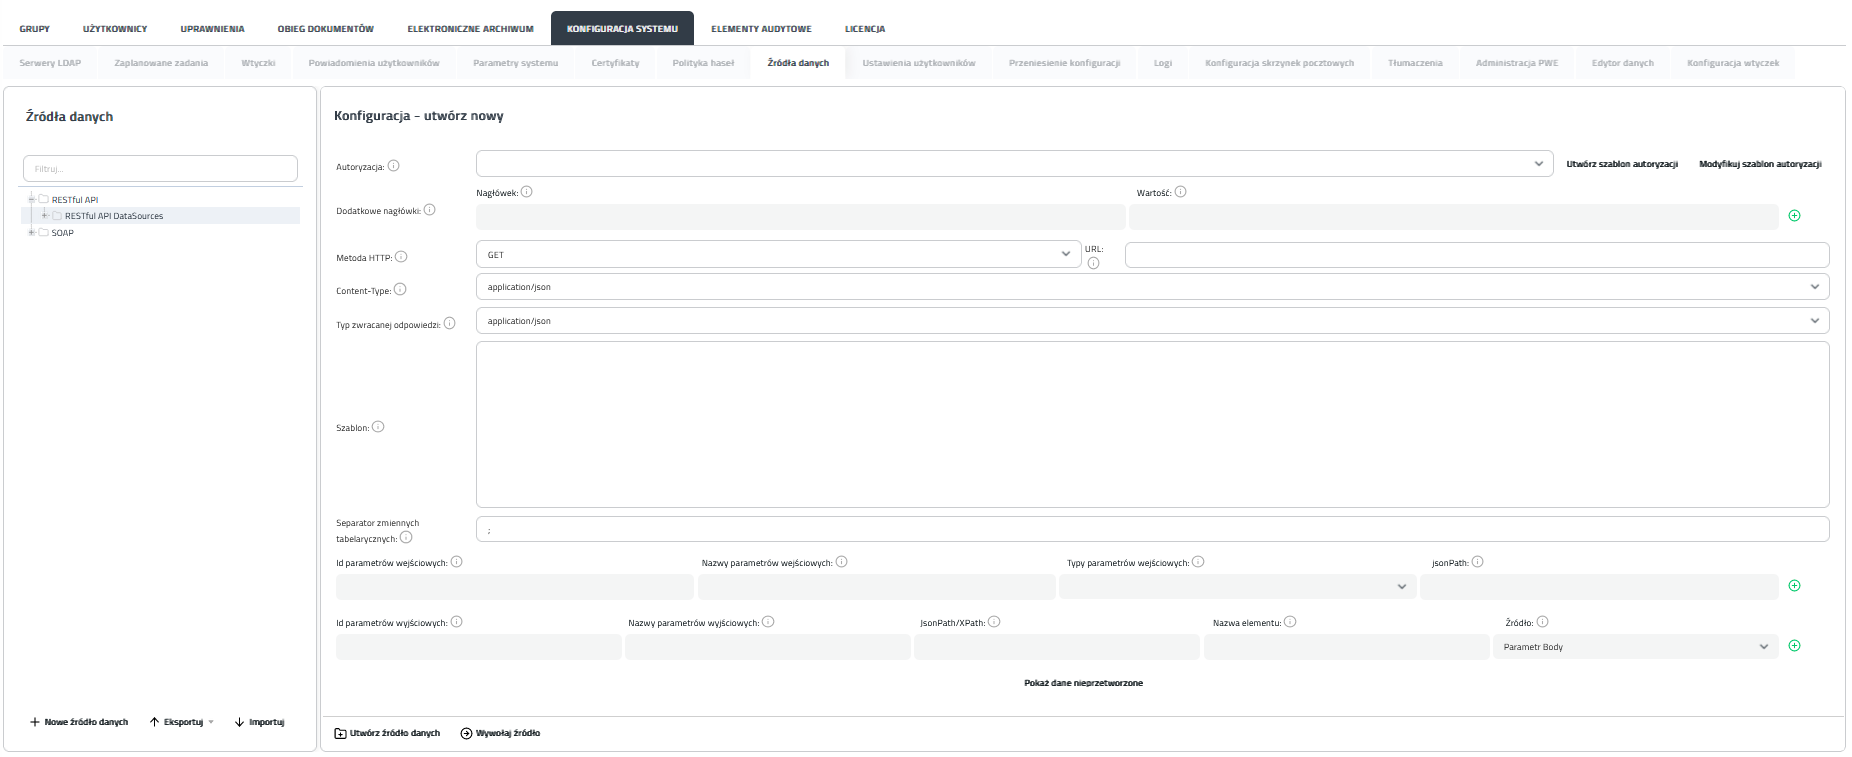Image resolution: width=1852 pixels, height=757 pixels.
Task: Open Parametry systemu subtab
Action: (515, 63)
